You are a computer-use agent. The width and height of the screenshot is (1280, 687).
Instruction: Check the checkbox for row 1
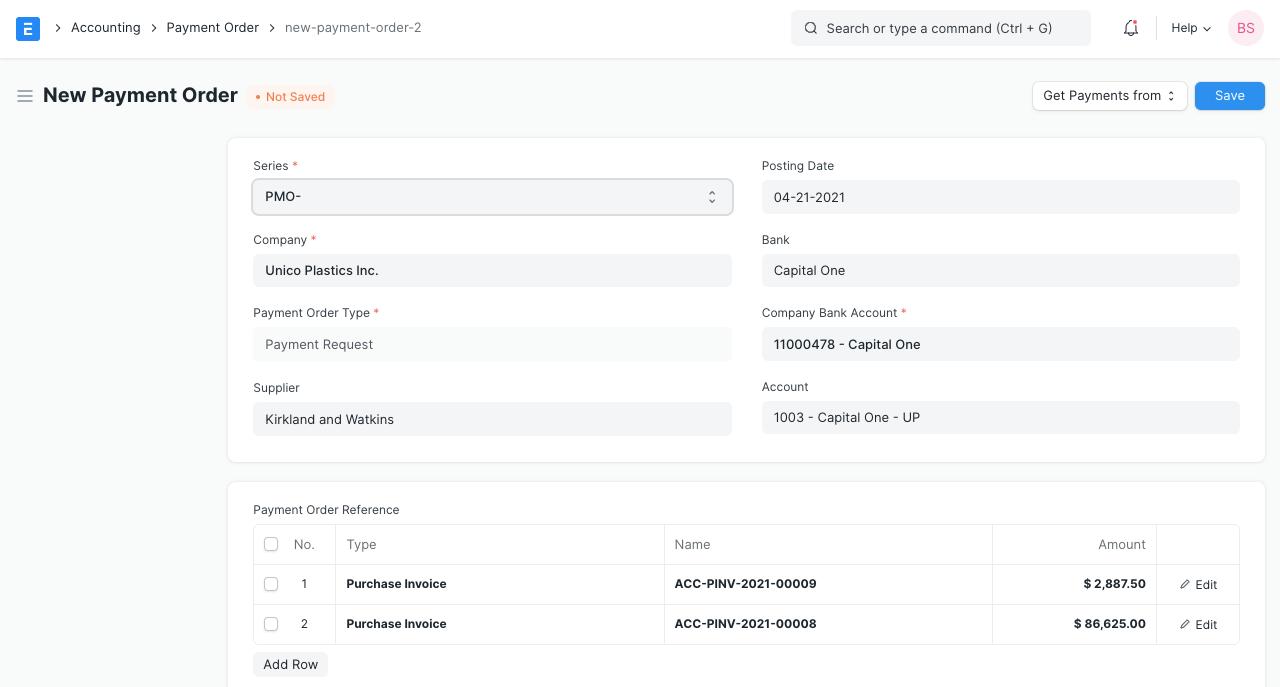click(271, 584)
